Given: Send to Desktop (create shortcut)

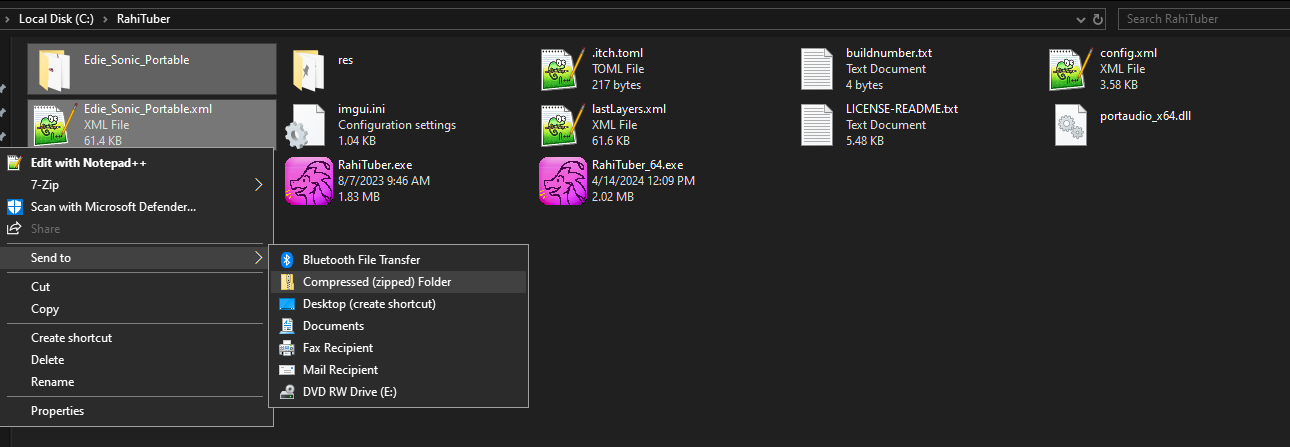Looking at the screenshot, I should 398,304.
